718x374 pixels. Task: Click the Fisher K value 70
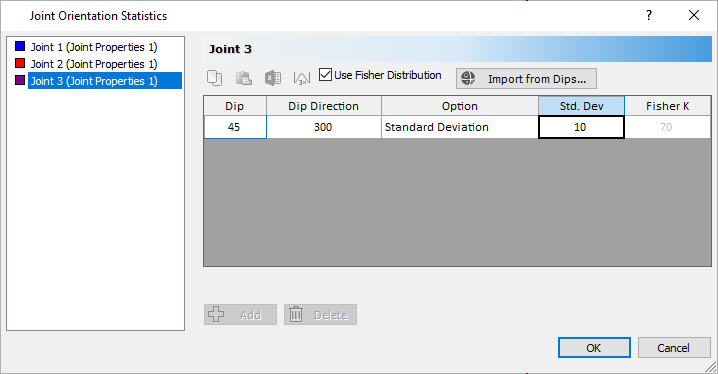point(667,127)
